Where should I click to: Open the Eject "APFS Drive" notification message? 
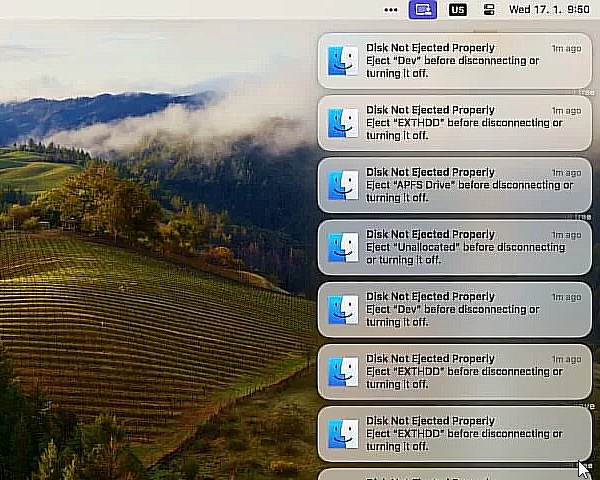469,191
